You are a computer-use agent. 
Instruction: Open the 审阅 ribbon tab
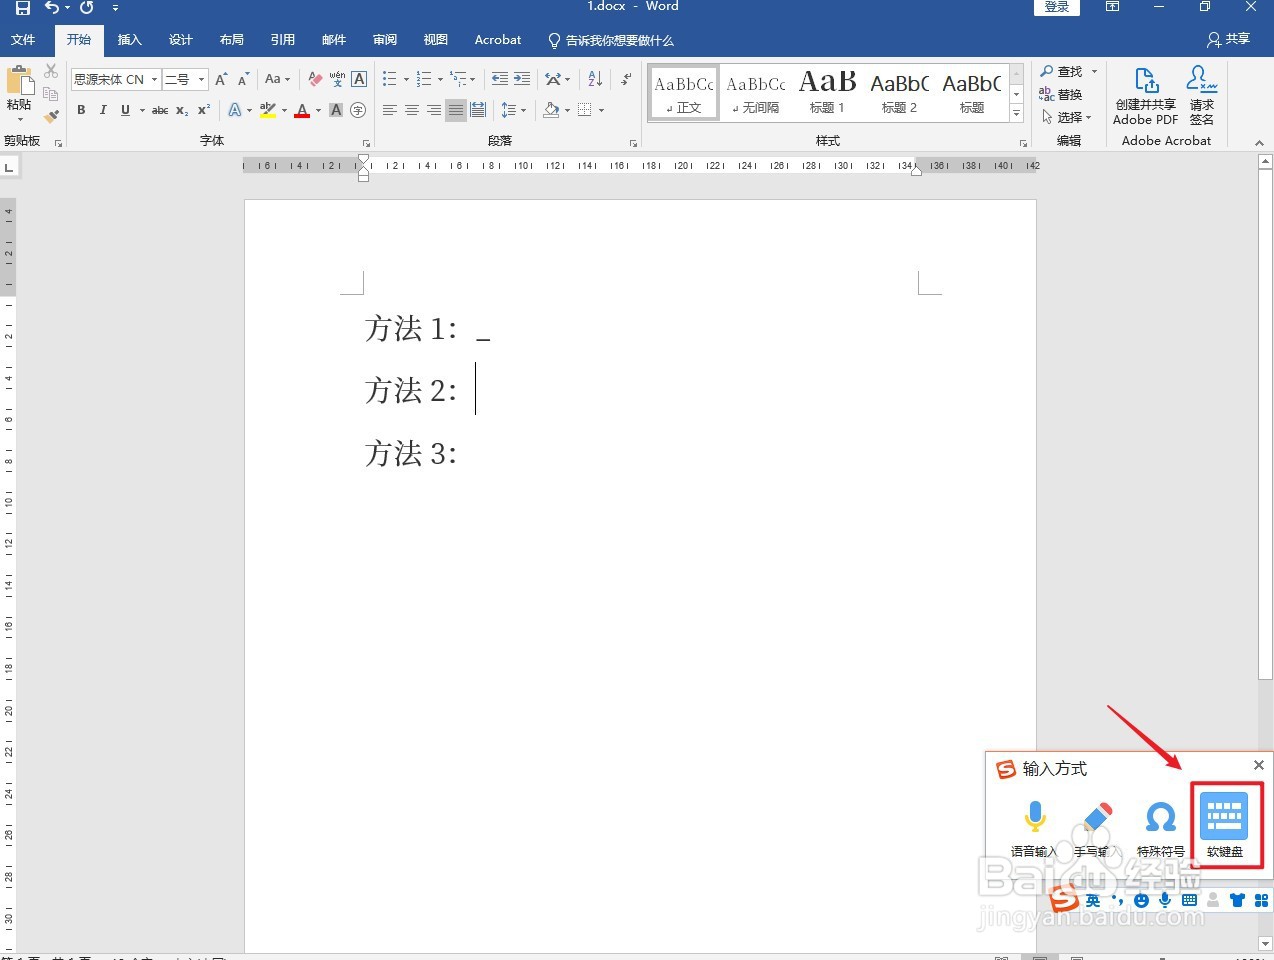coord(385,40)
